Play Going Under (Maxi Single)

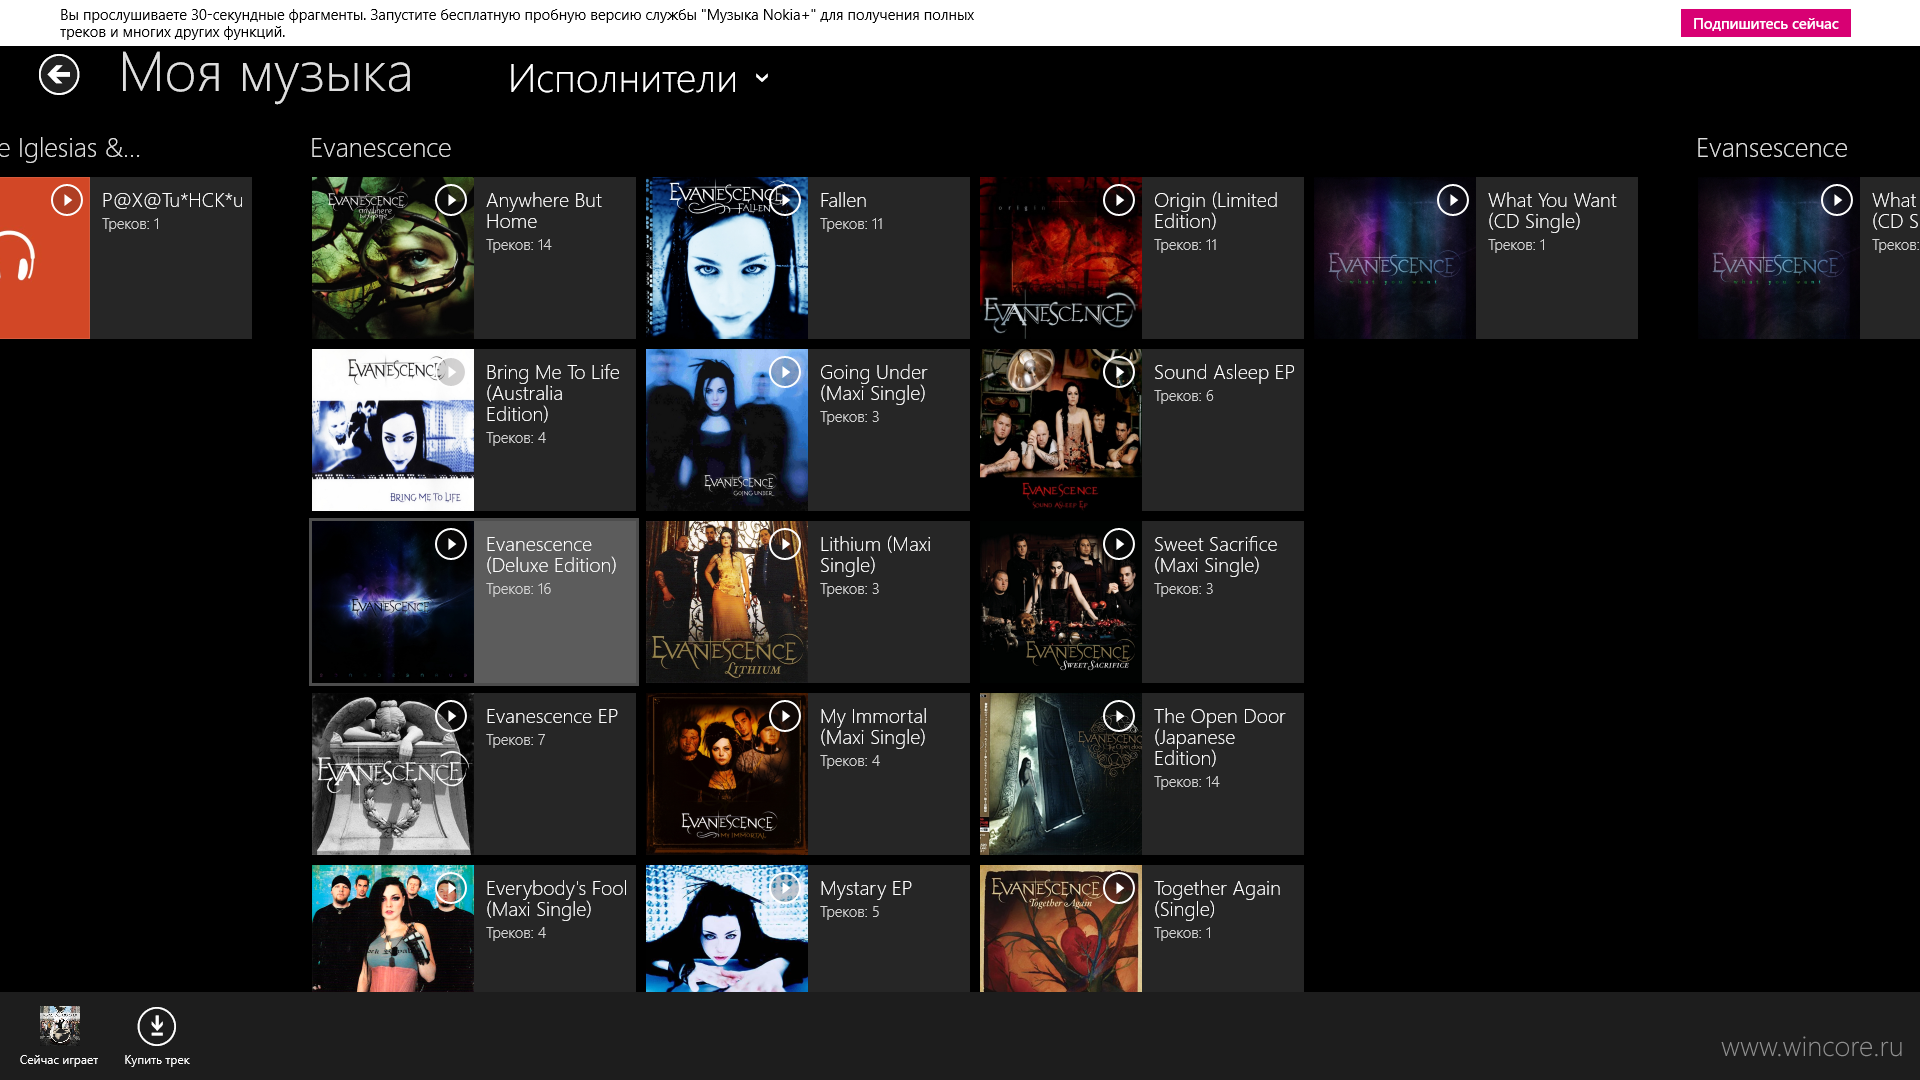[x=785, y=372]
